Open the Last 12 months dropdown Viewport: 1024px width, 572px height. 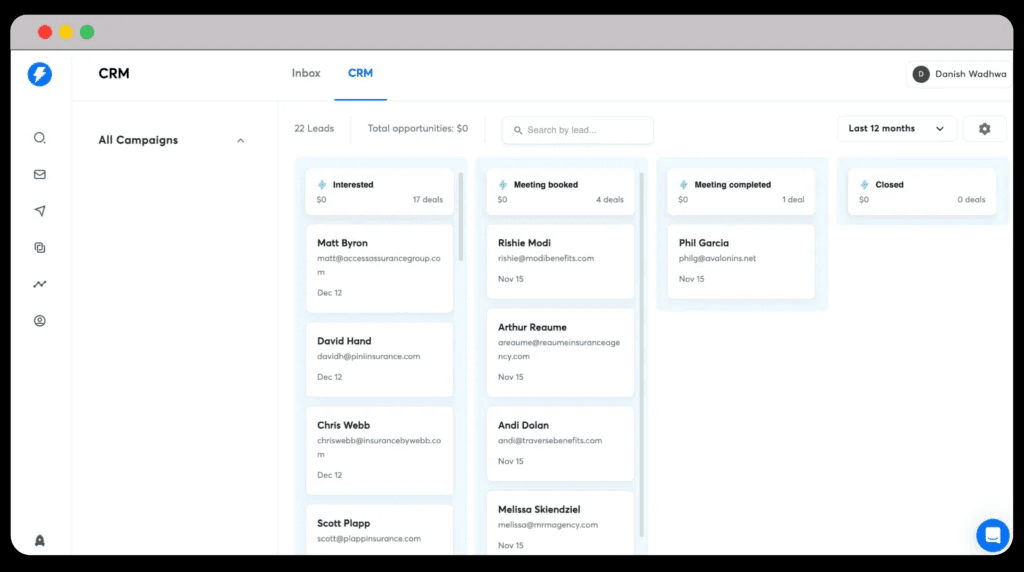click(x=897, y=129)
